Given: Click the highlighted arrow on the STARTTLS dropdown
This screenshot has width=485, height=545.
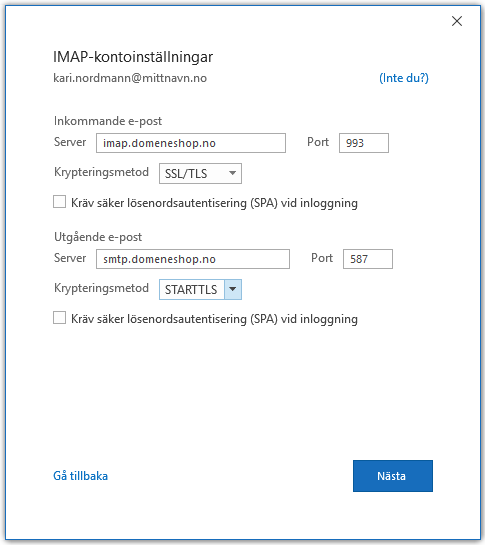Looking at the screenshot, I should (233, 289).
